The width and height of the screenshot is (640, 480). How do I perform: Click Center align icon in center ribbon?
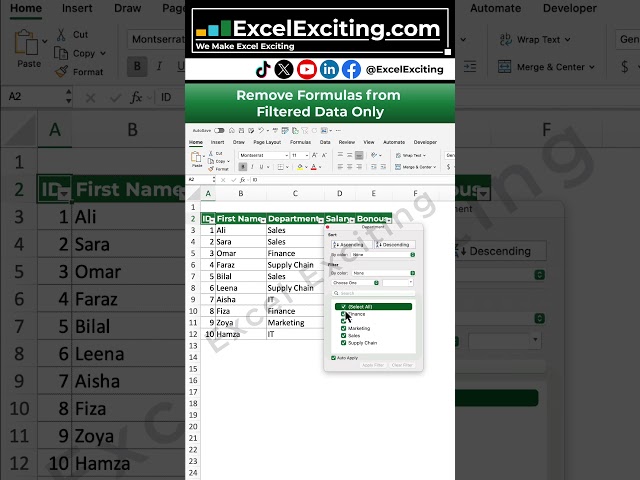pos(350,167)
